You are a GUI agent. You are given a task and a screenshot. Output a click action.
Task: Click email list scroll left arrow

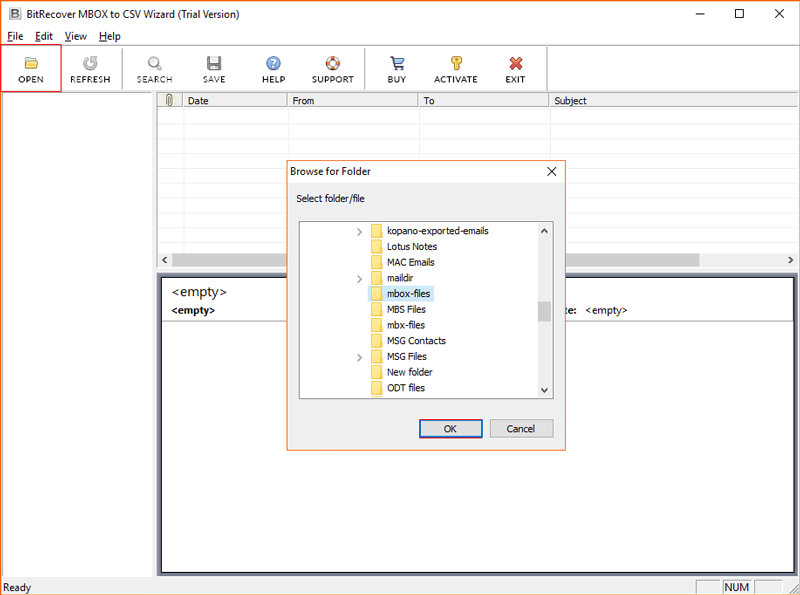pos(164,260)
